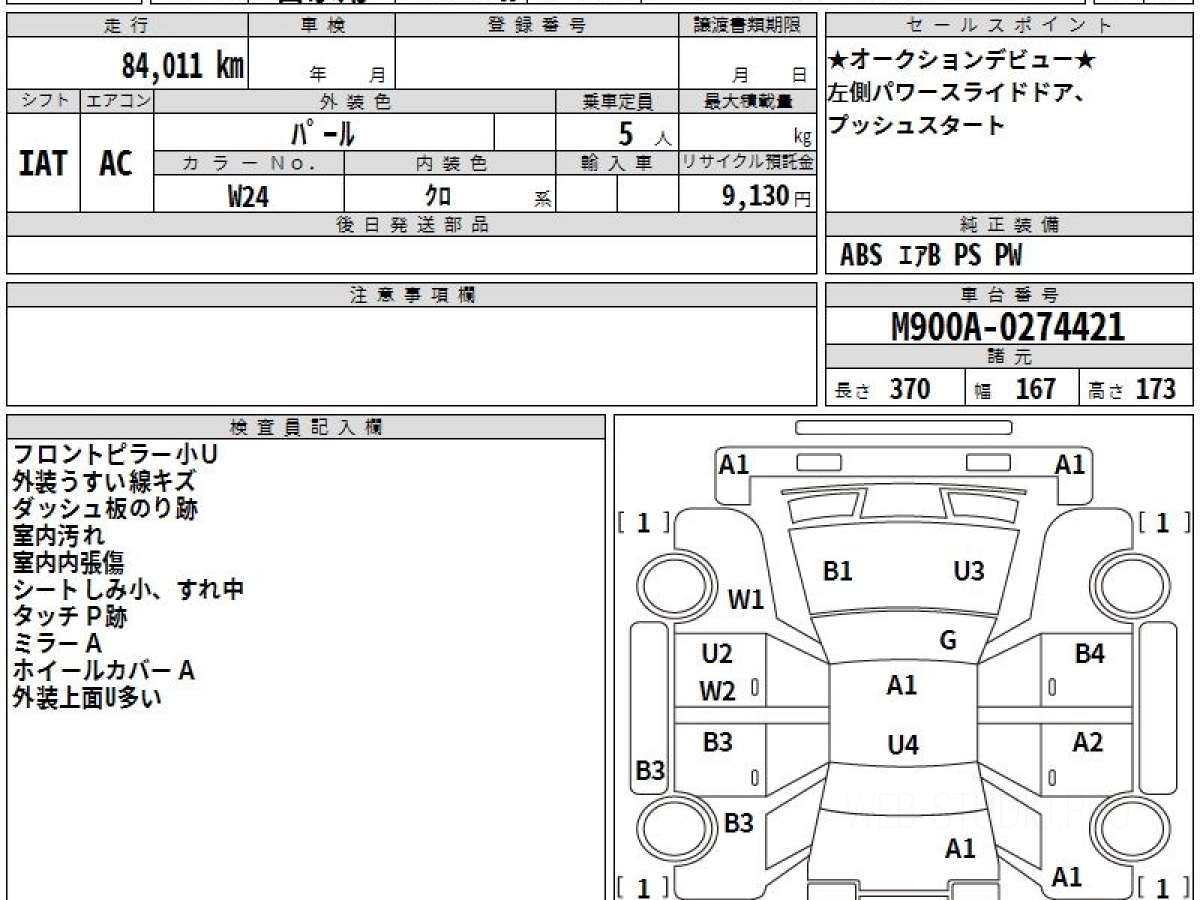
Task: Select the 左側パワースライドドア sales point line
Action: point(956,94)
